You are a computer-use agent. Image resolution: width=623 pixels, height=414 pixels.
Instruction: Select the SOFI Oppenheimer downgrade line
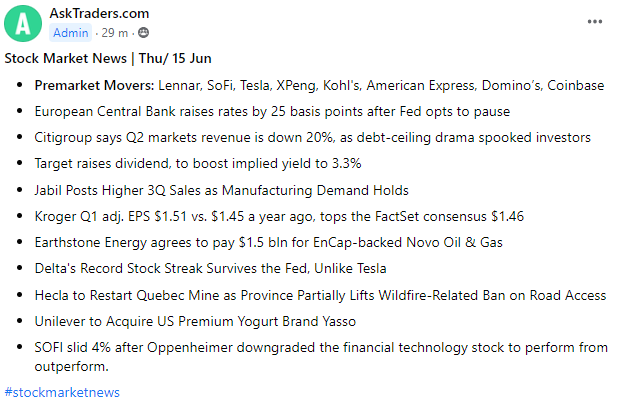[x=320, y=346]
